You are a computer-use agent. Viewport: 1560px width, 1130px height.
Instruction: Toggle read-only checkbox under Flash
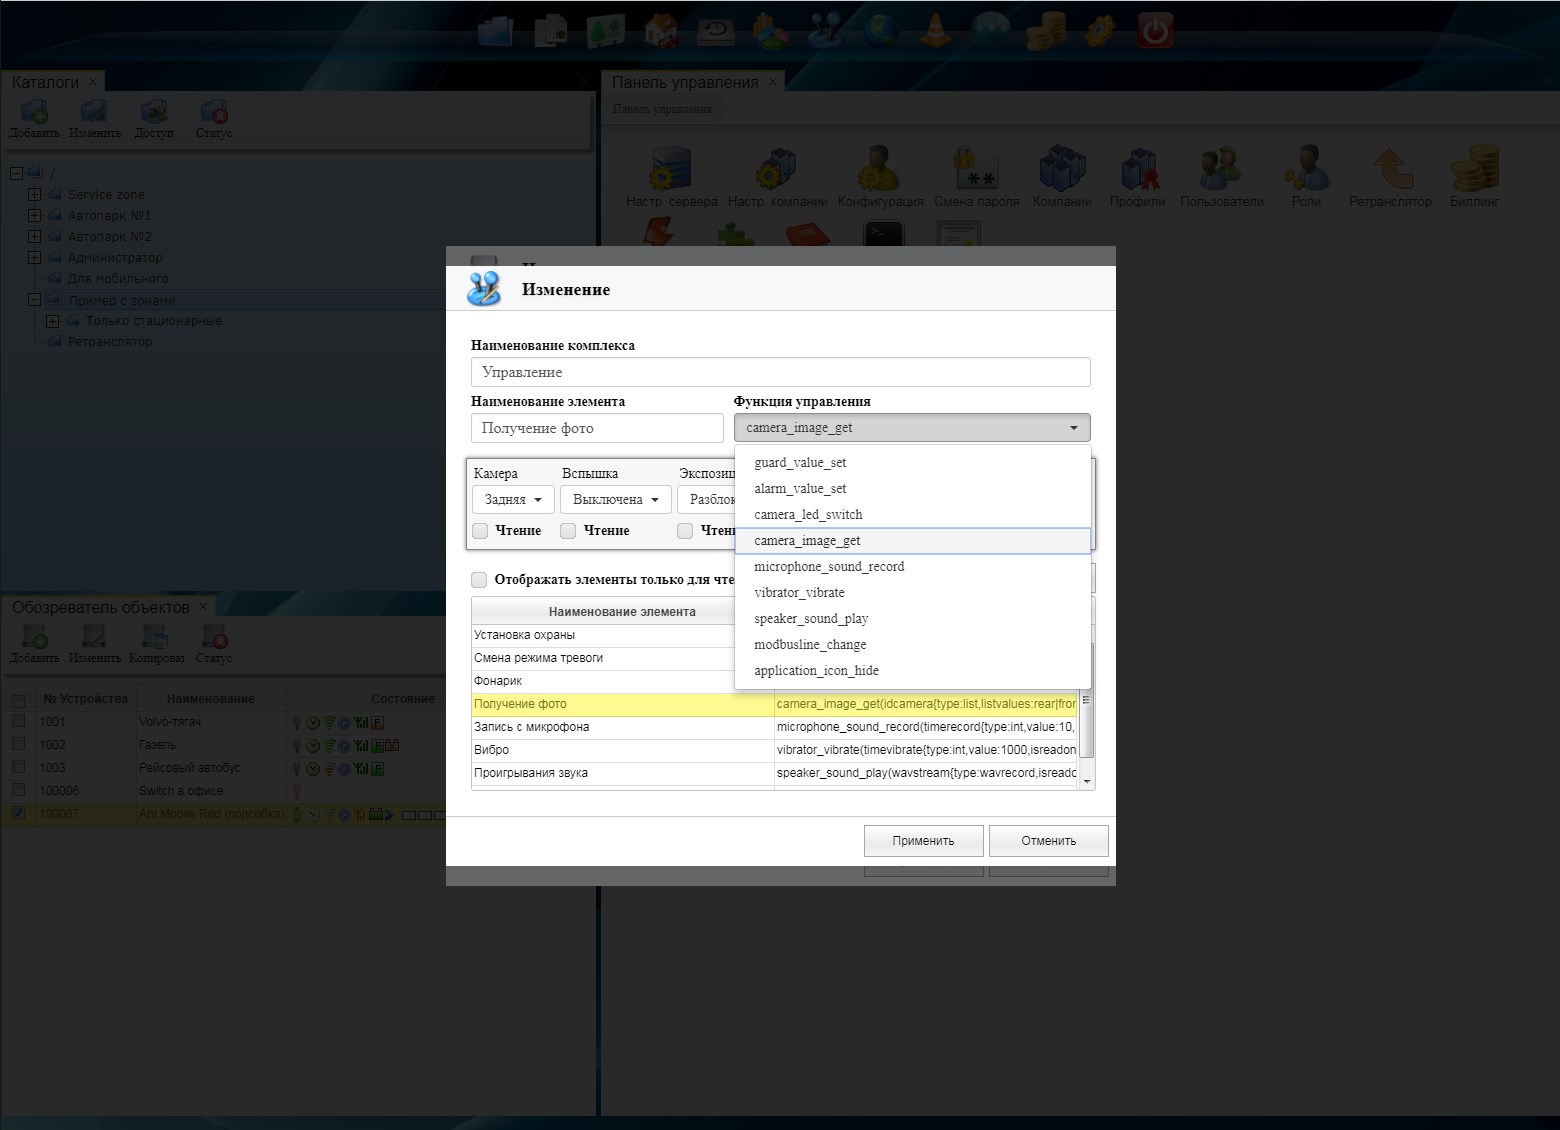[x=569, y=531]
